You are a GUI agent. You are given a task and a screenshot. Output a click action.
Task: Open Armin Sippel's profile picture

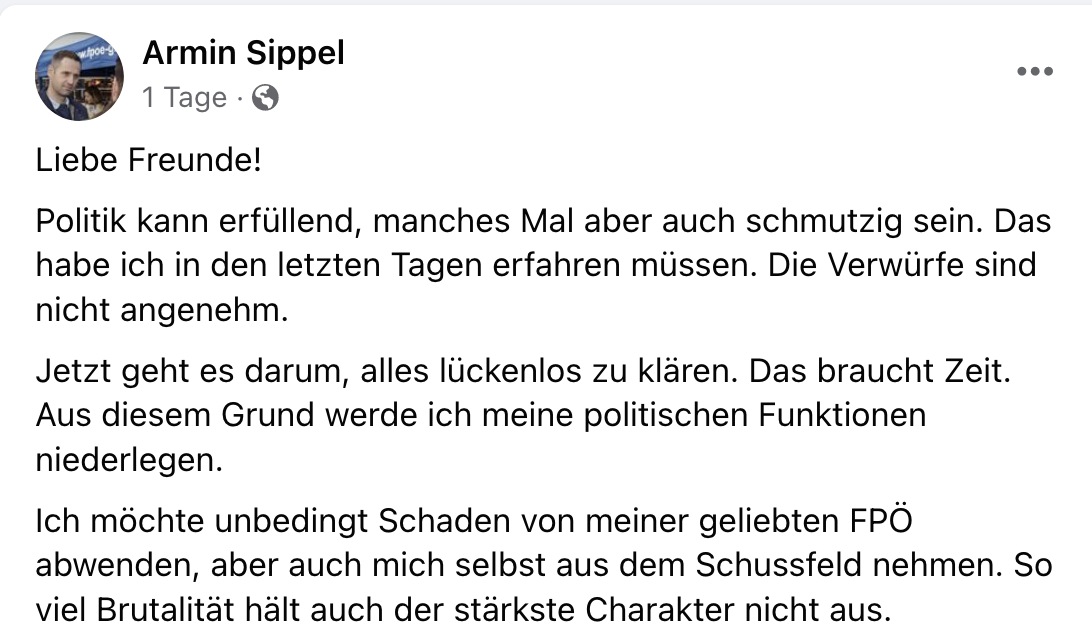(x=79, y=76)
